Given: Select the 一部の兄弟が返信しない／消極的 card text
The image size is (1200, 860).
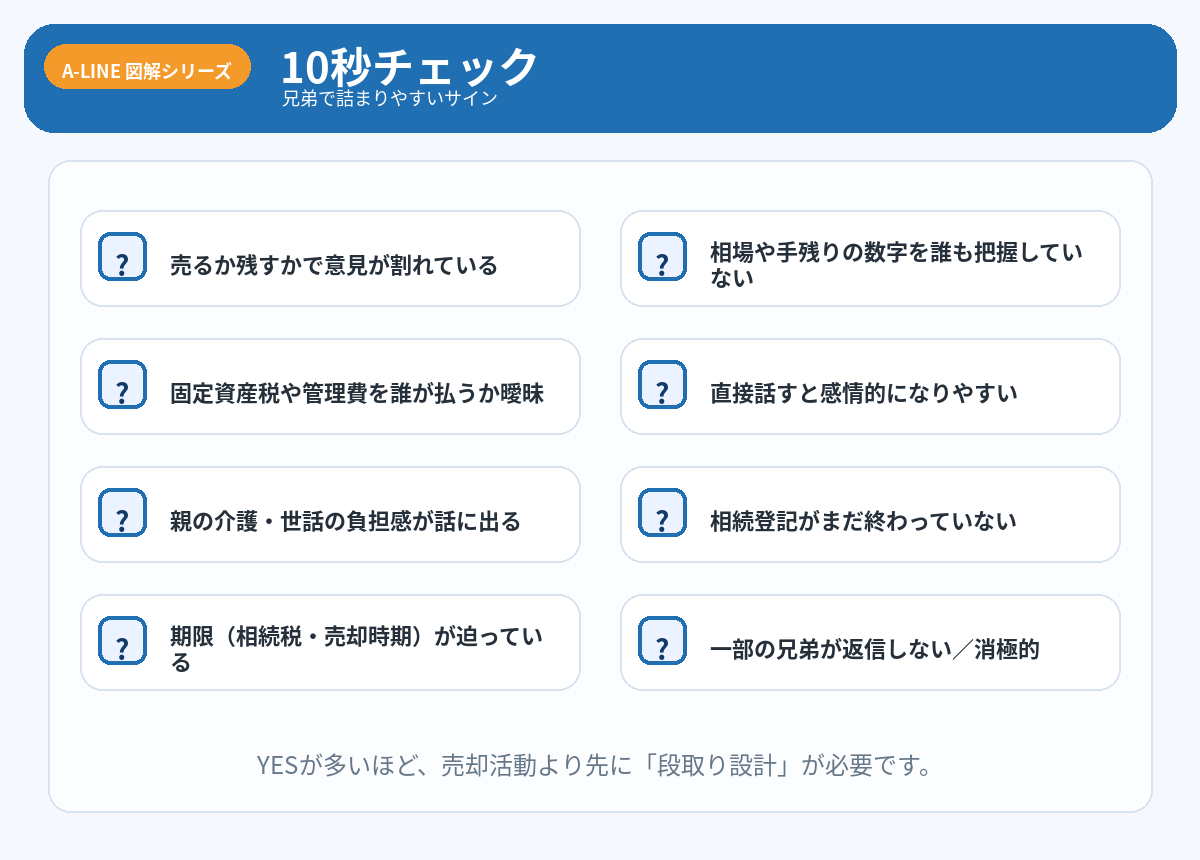Looking at the screenshot, I should (875, 650).
